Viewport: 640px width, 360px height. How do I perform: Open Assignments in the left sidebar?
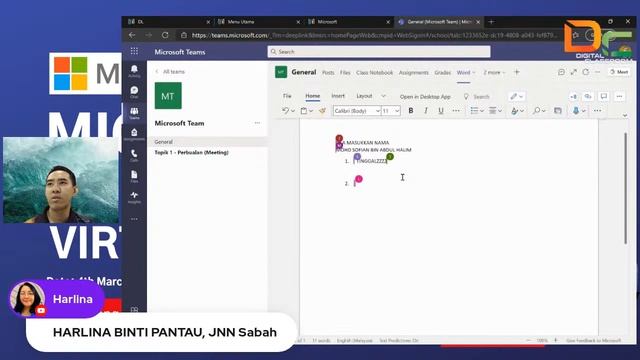134,134
